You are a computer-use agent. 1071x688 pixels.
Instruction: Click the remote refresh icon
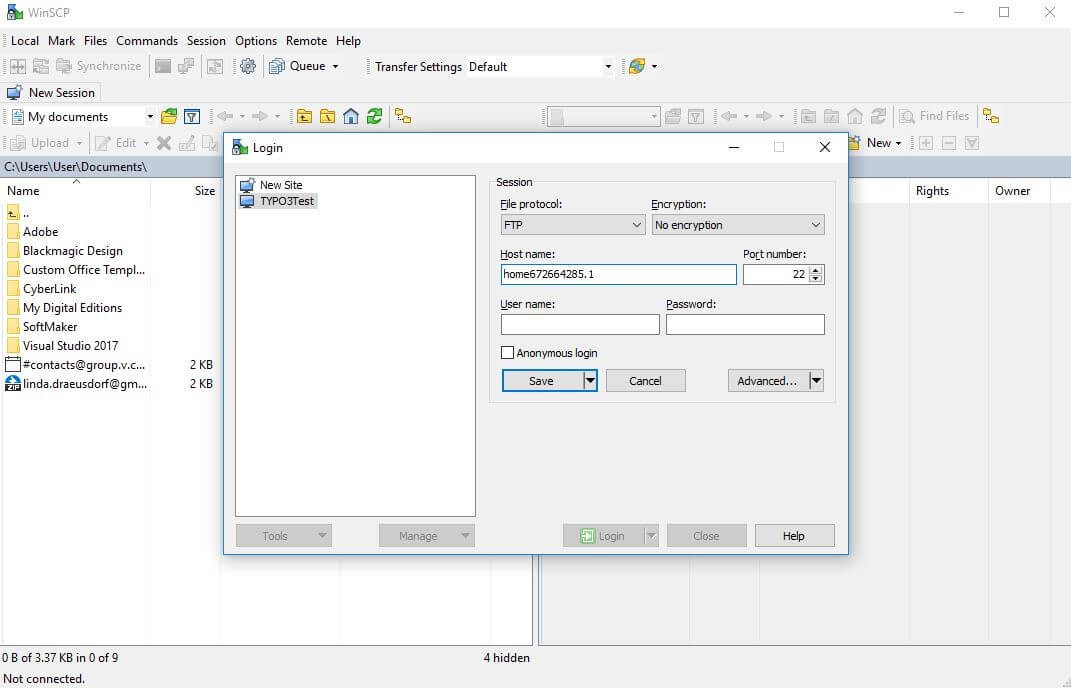878,117
